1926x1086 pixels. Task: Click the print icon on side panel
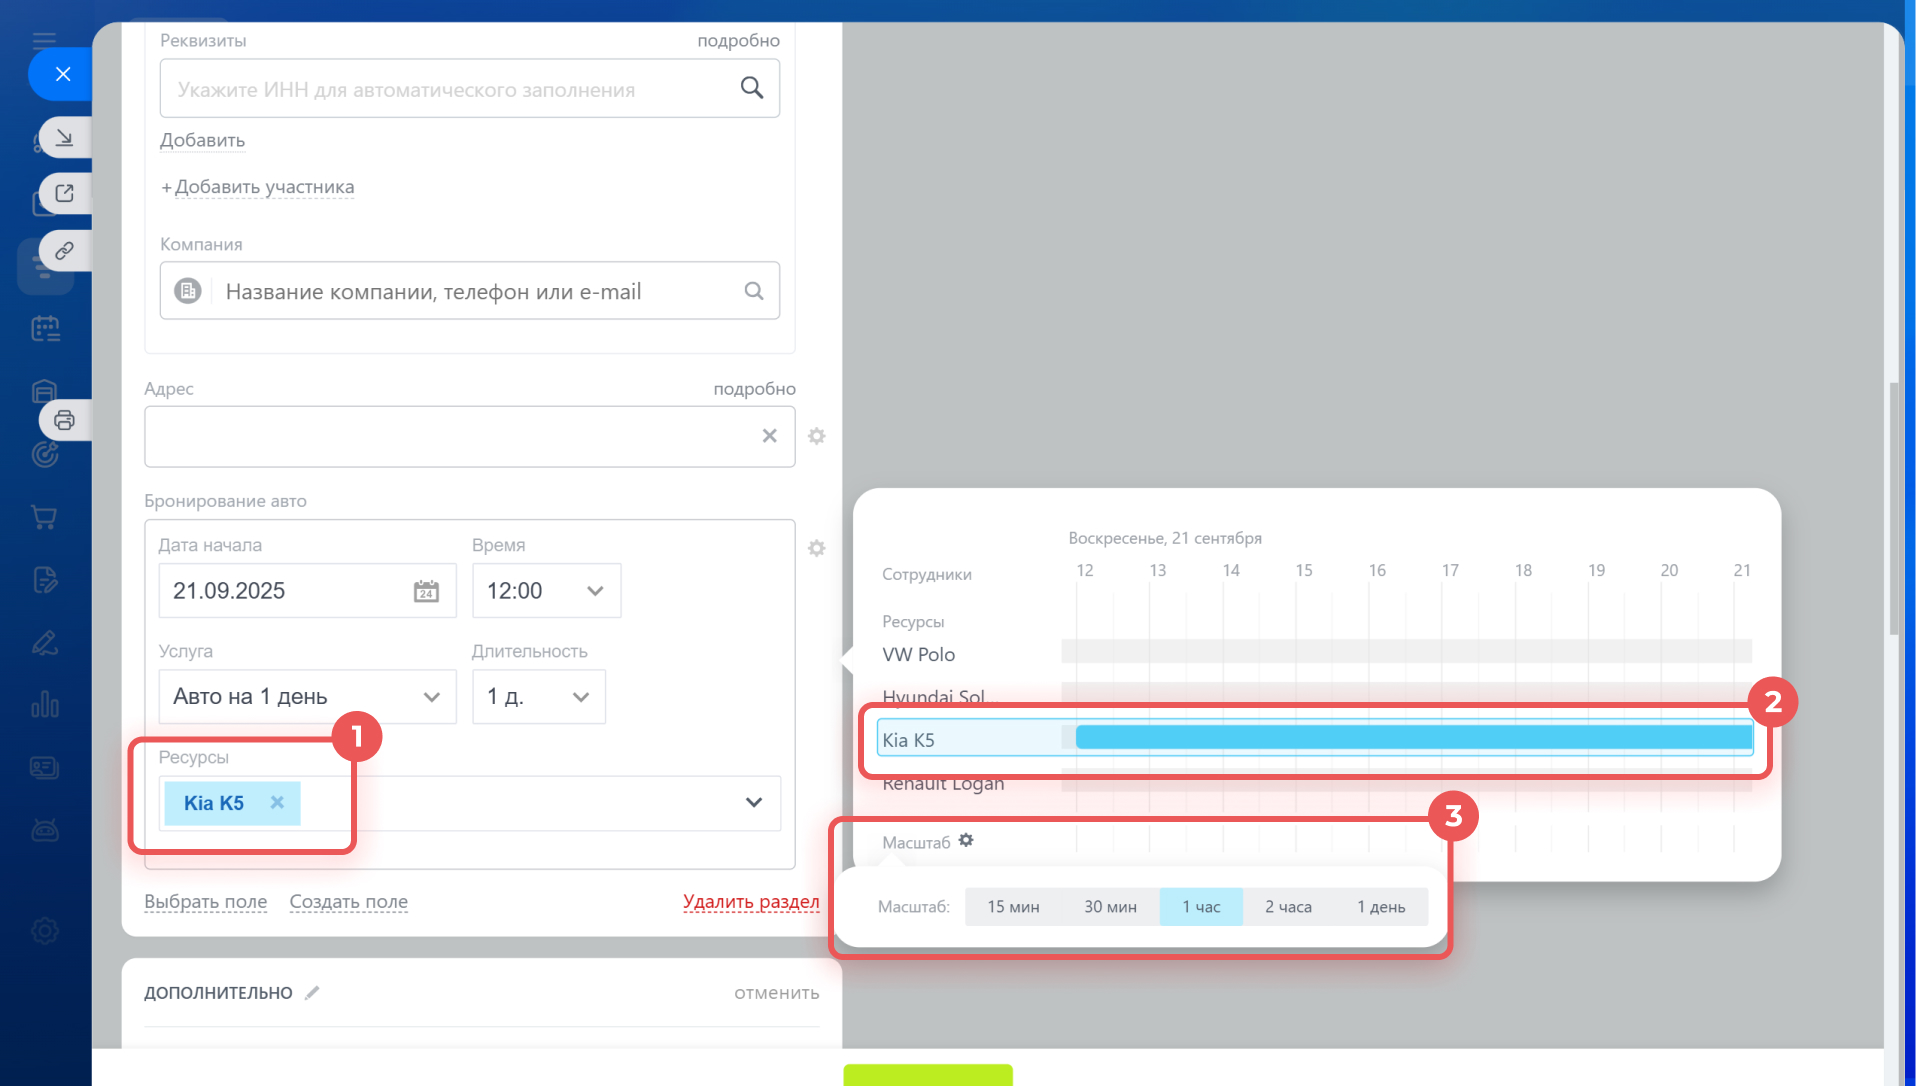[64, 420]
